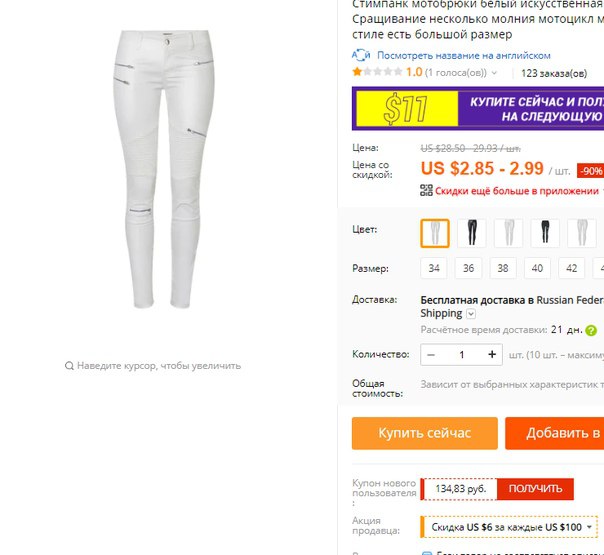Viewport: 604px width, 555px height.
Task: Select size 34
Action: point(434,268)
